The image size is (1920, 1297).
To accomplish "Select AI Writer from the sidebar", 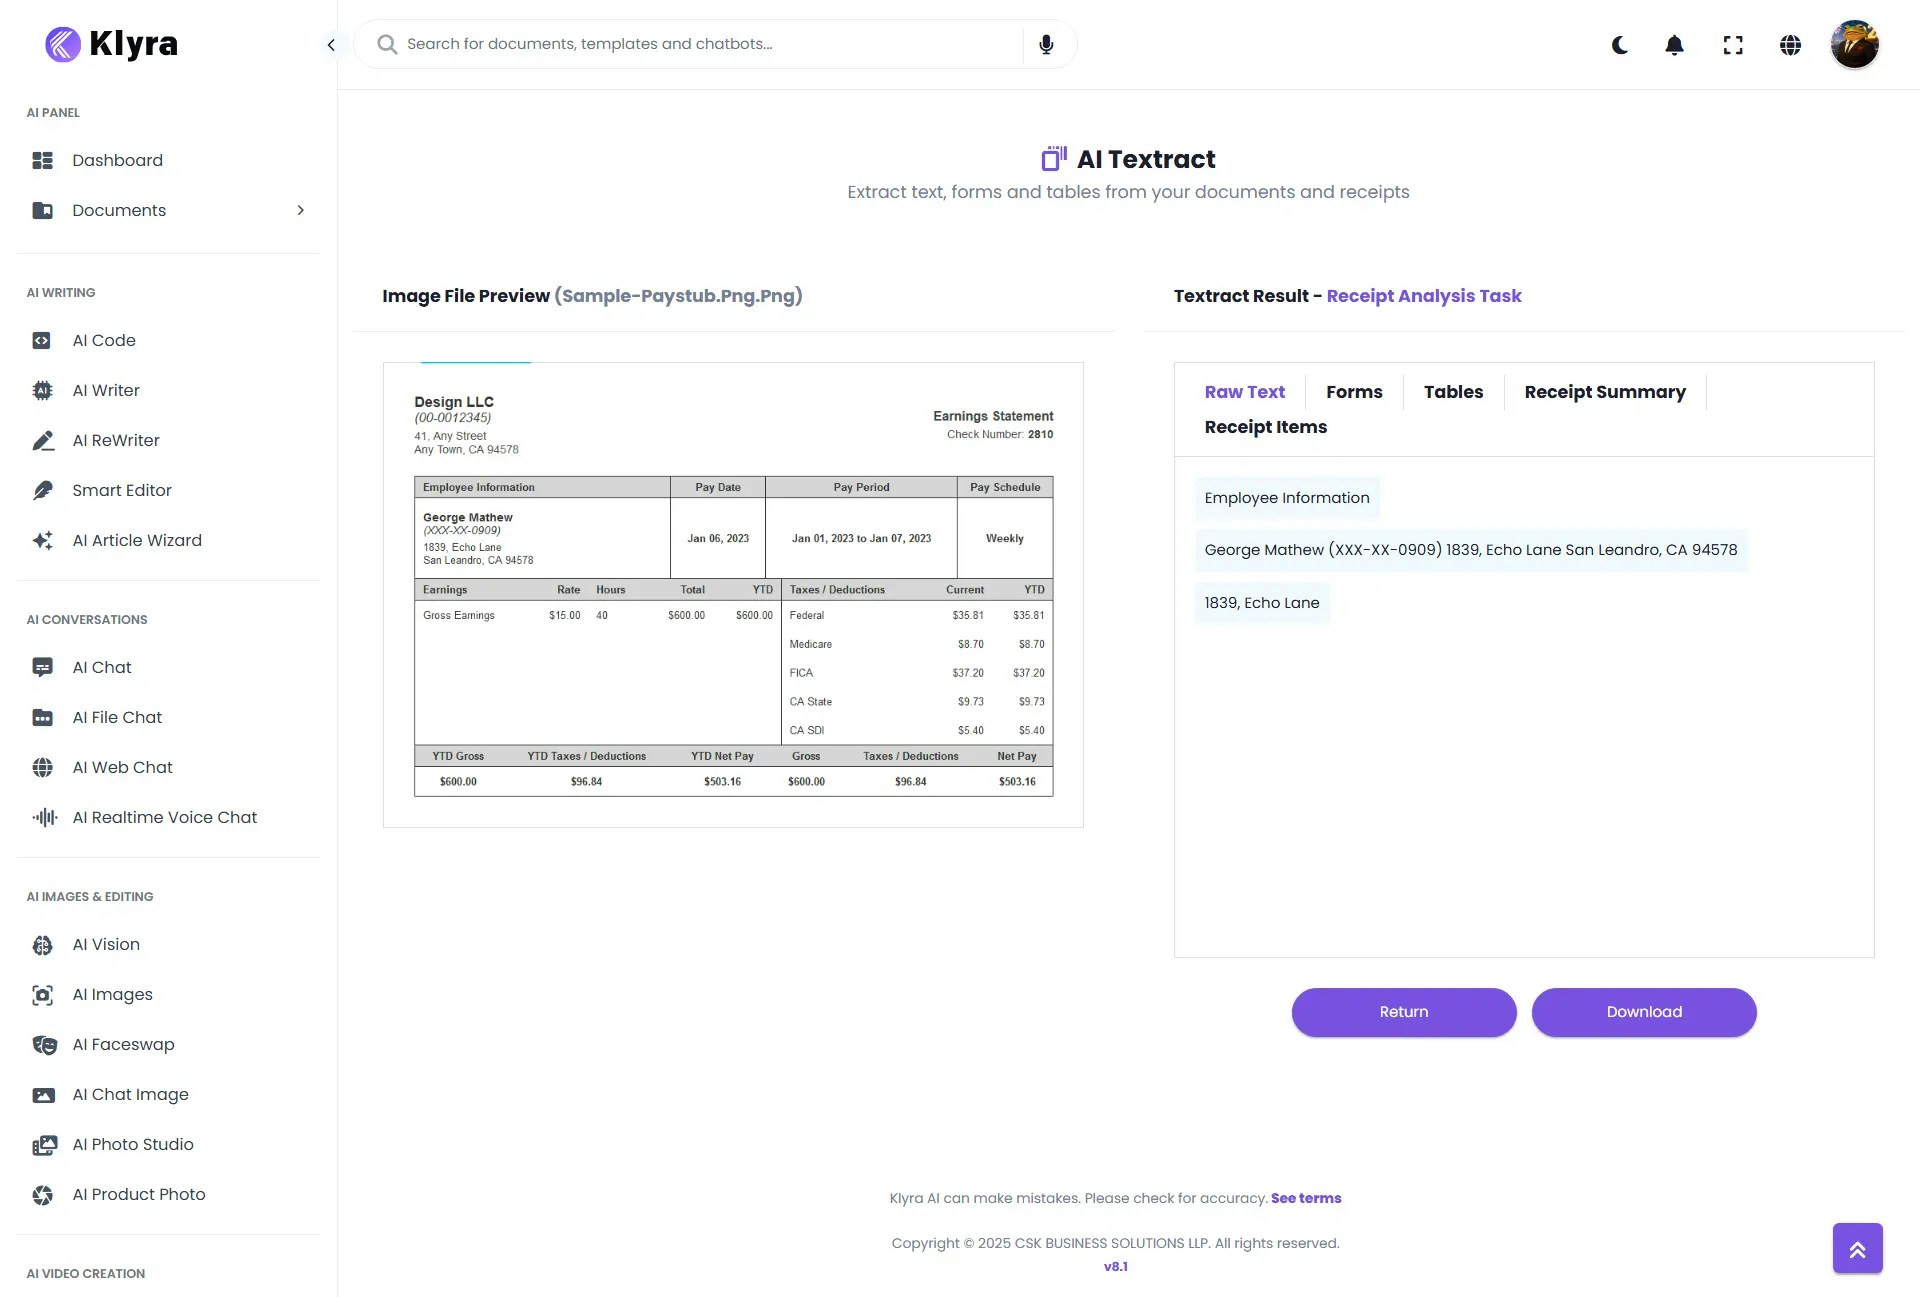I will 106,390.
